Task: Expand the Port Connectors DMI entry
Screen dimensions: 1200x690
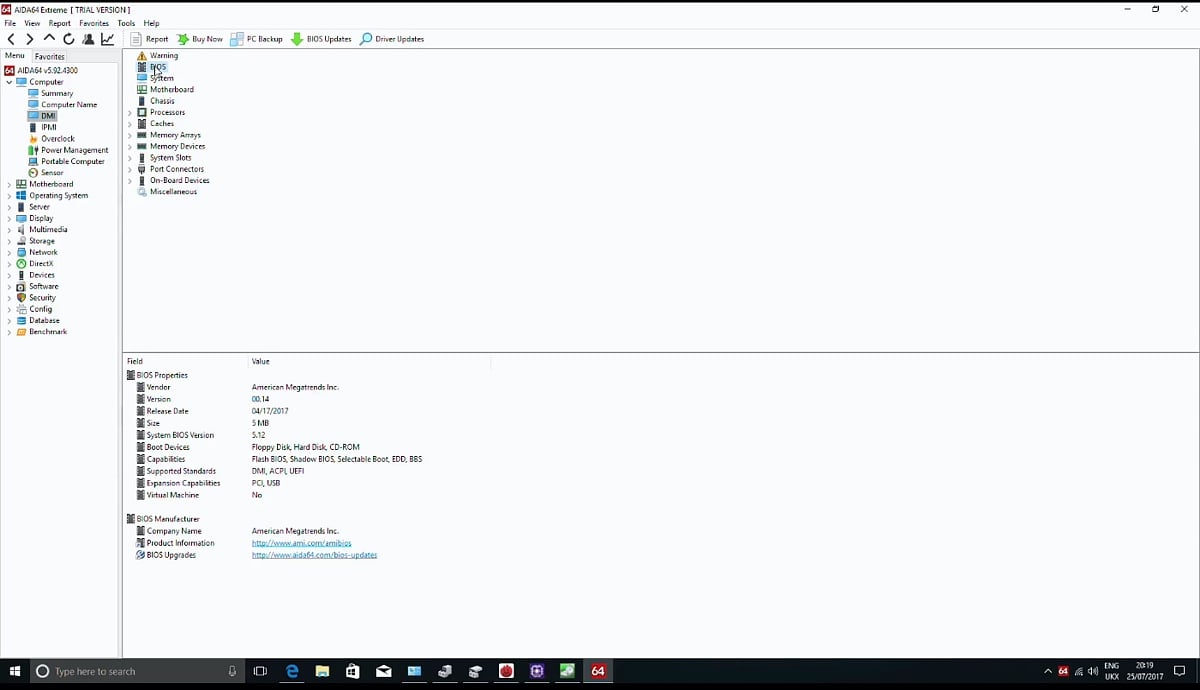Action: (x=130, y=169)
